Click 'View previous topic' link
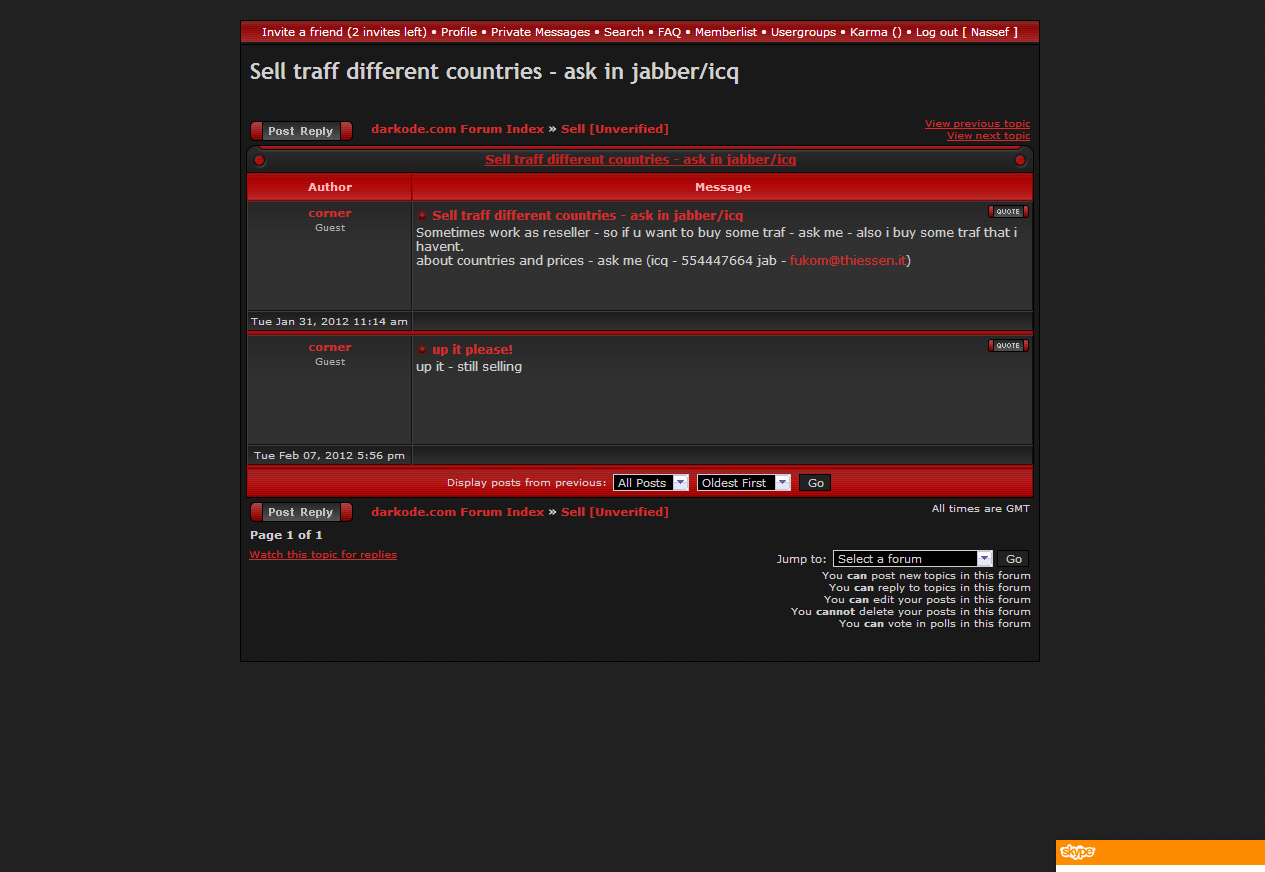1265x872 pixels. tap(976, 124)
